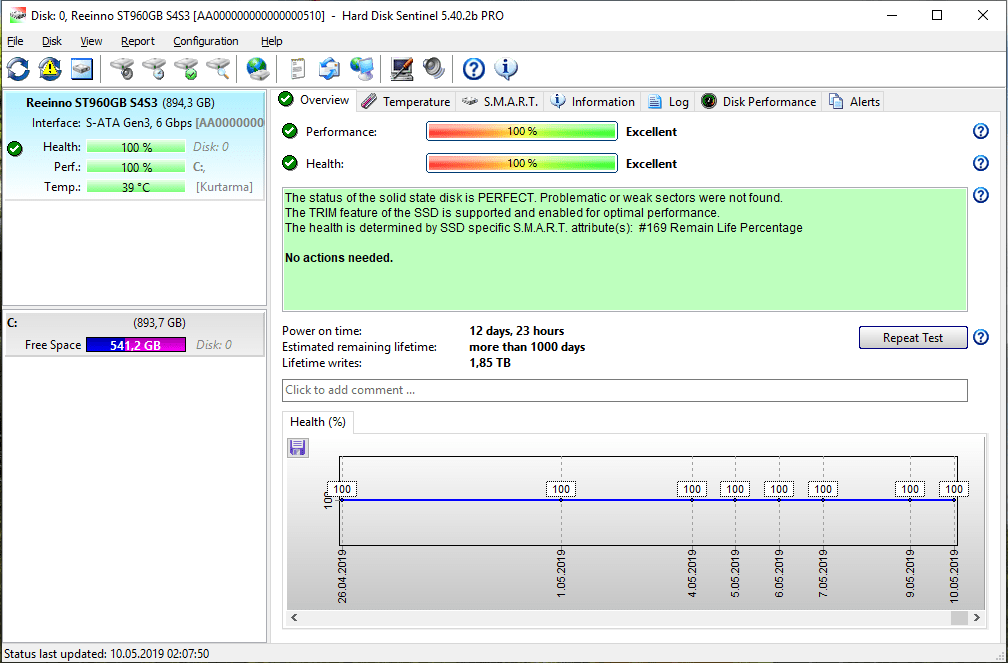Open the Configuration menu
The width and height of the screenshot is (1008, 663).
[206, 41]
